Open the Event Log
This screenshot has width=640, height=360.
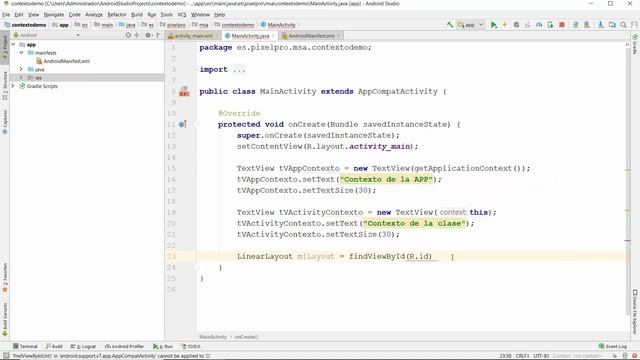pyautogui.click(x=613, y=346)
